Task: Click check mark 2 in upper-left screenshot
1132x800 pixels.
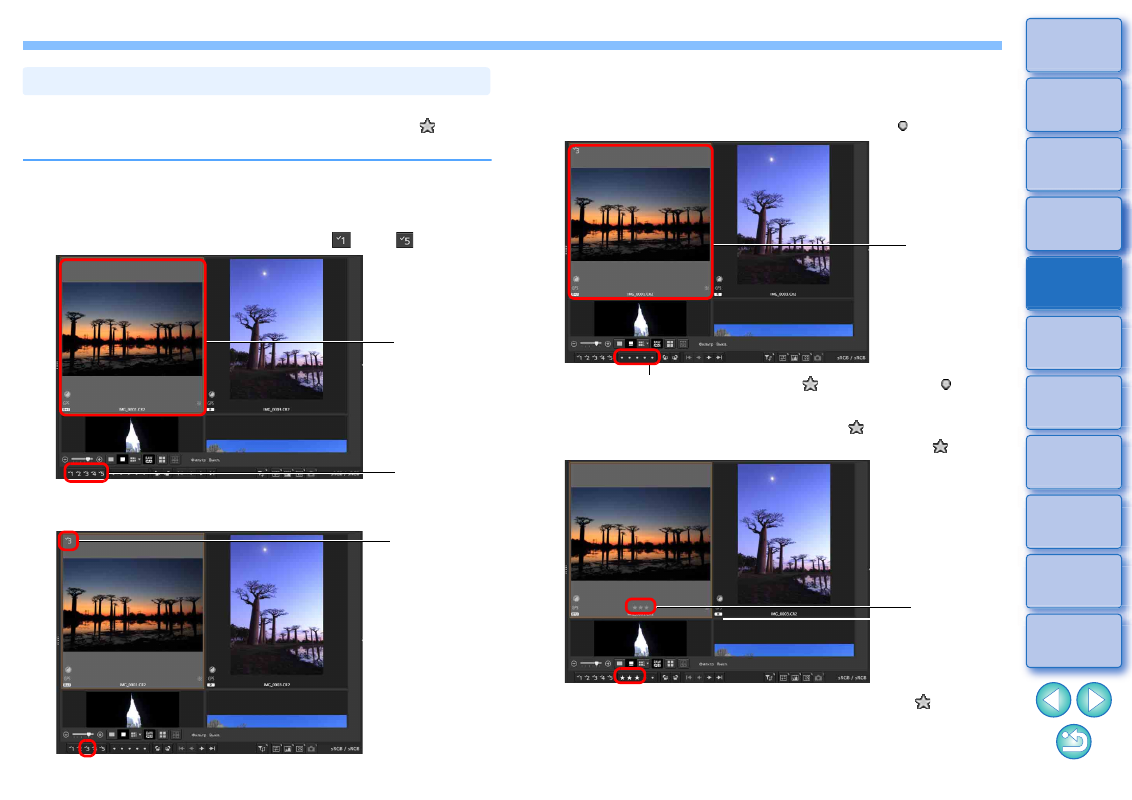Action: click(x=79, y=473)
